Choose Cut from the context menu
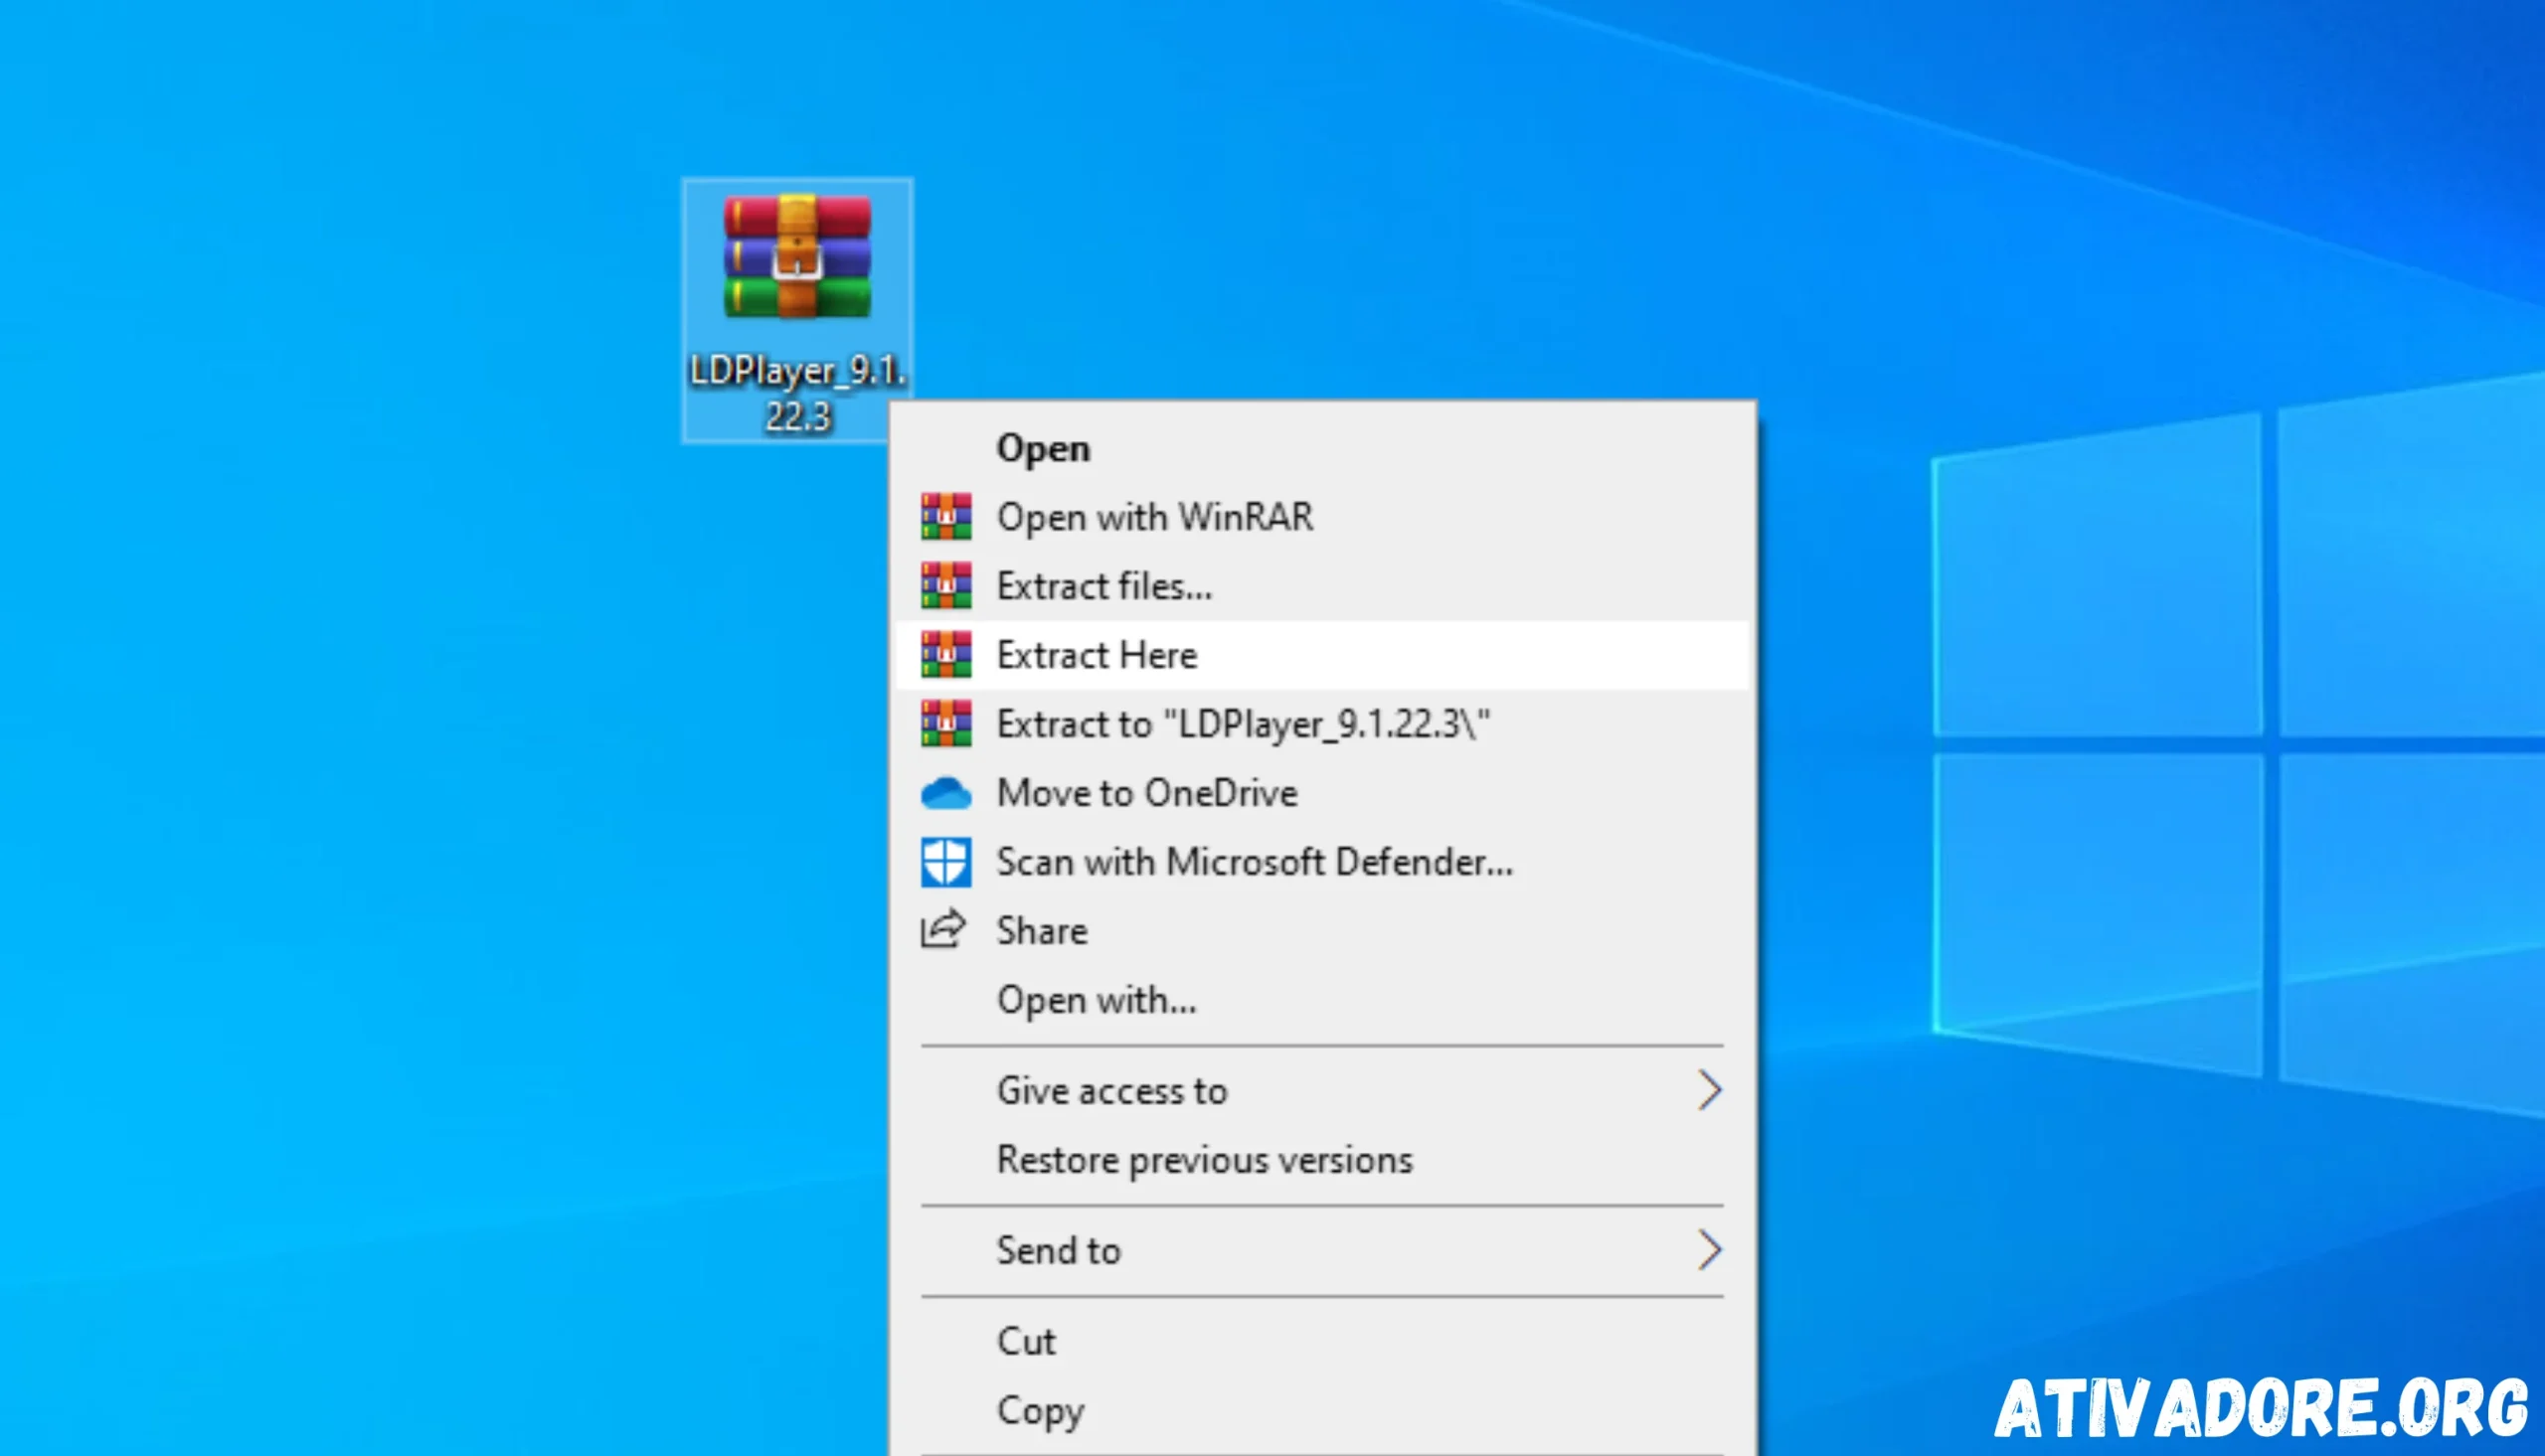 point(1322,1340)
